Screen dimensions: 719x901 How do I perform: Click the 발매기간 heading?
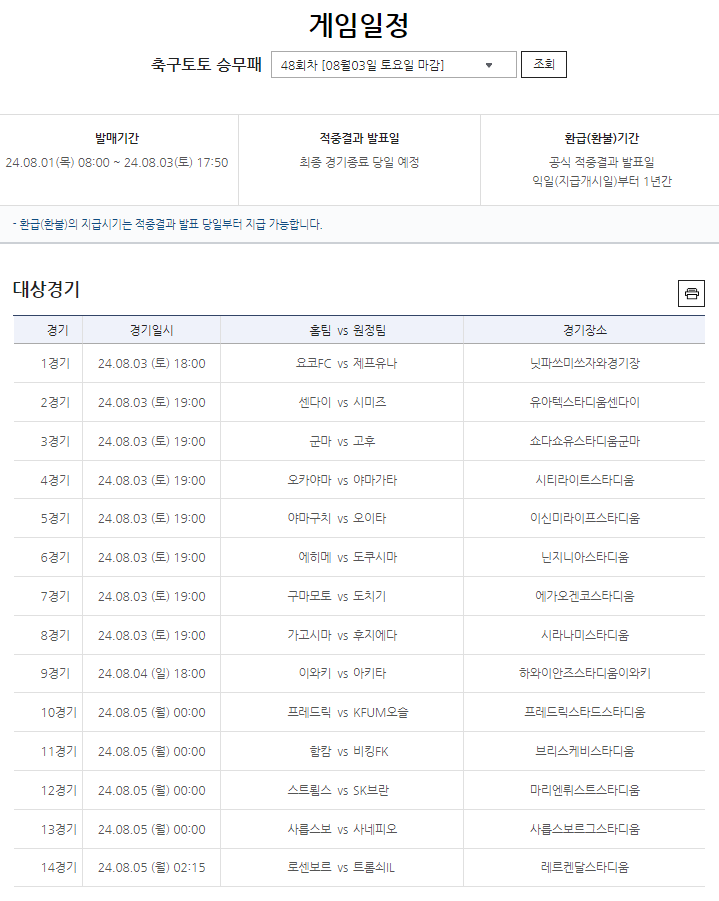(117, 138)
